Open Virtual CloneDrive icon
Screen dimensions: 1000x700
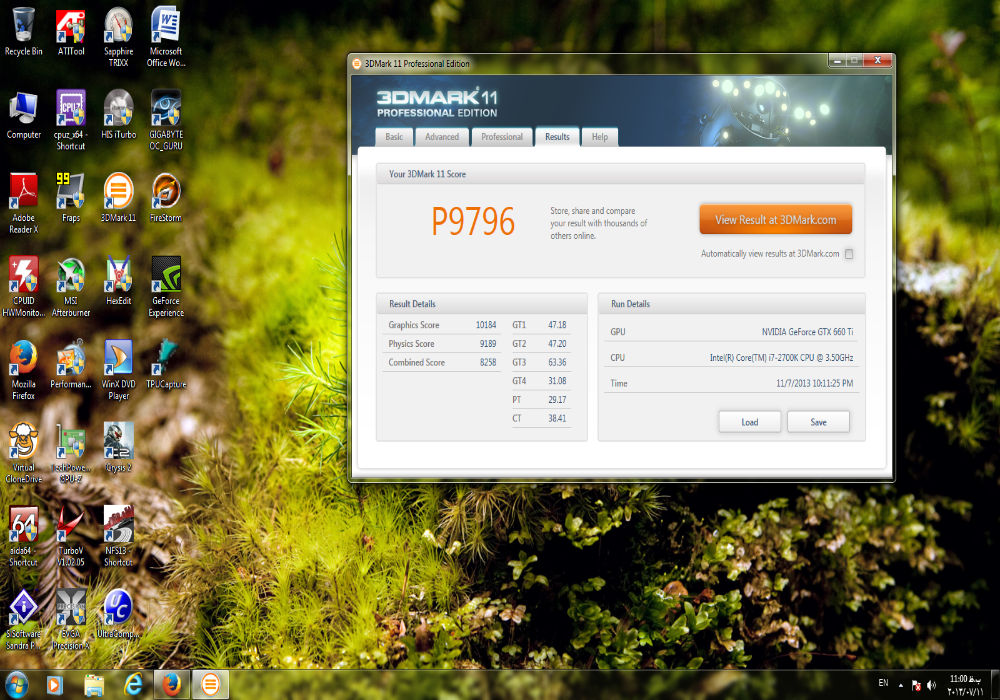[24, 453]
